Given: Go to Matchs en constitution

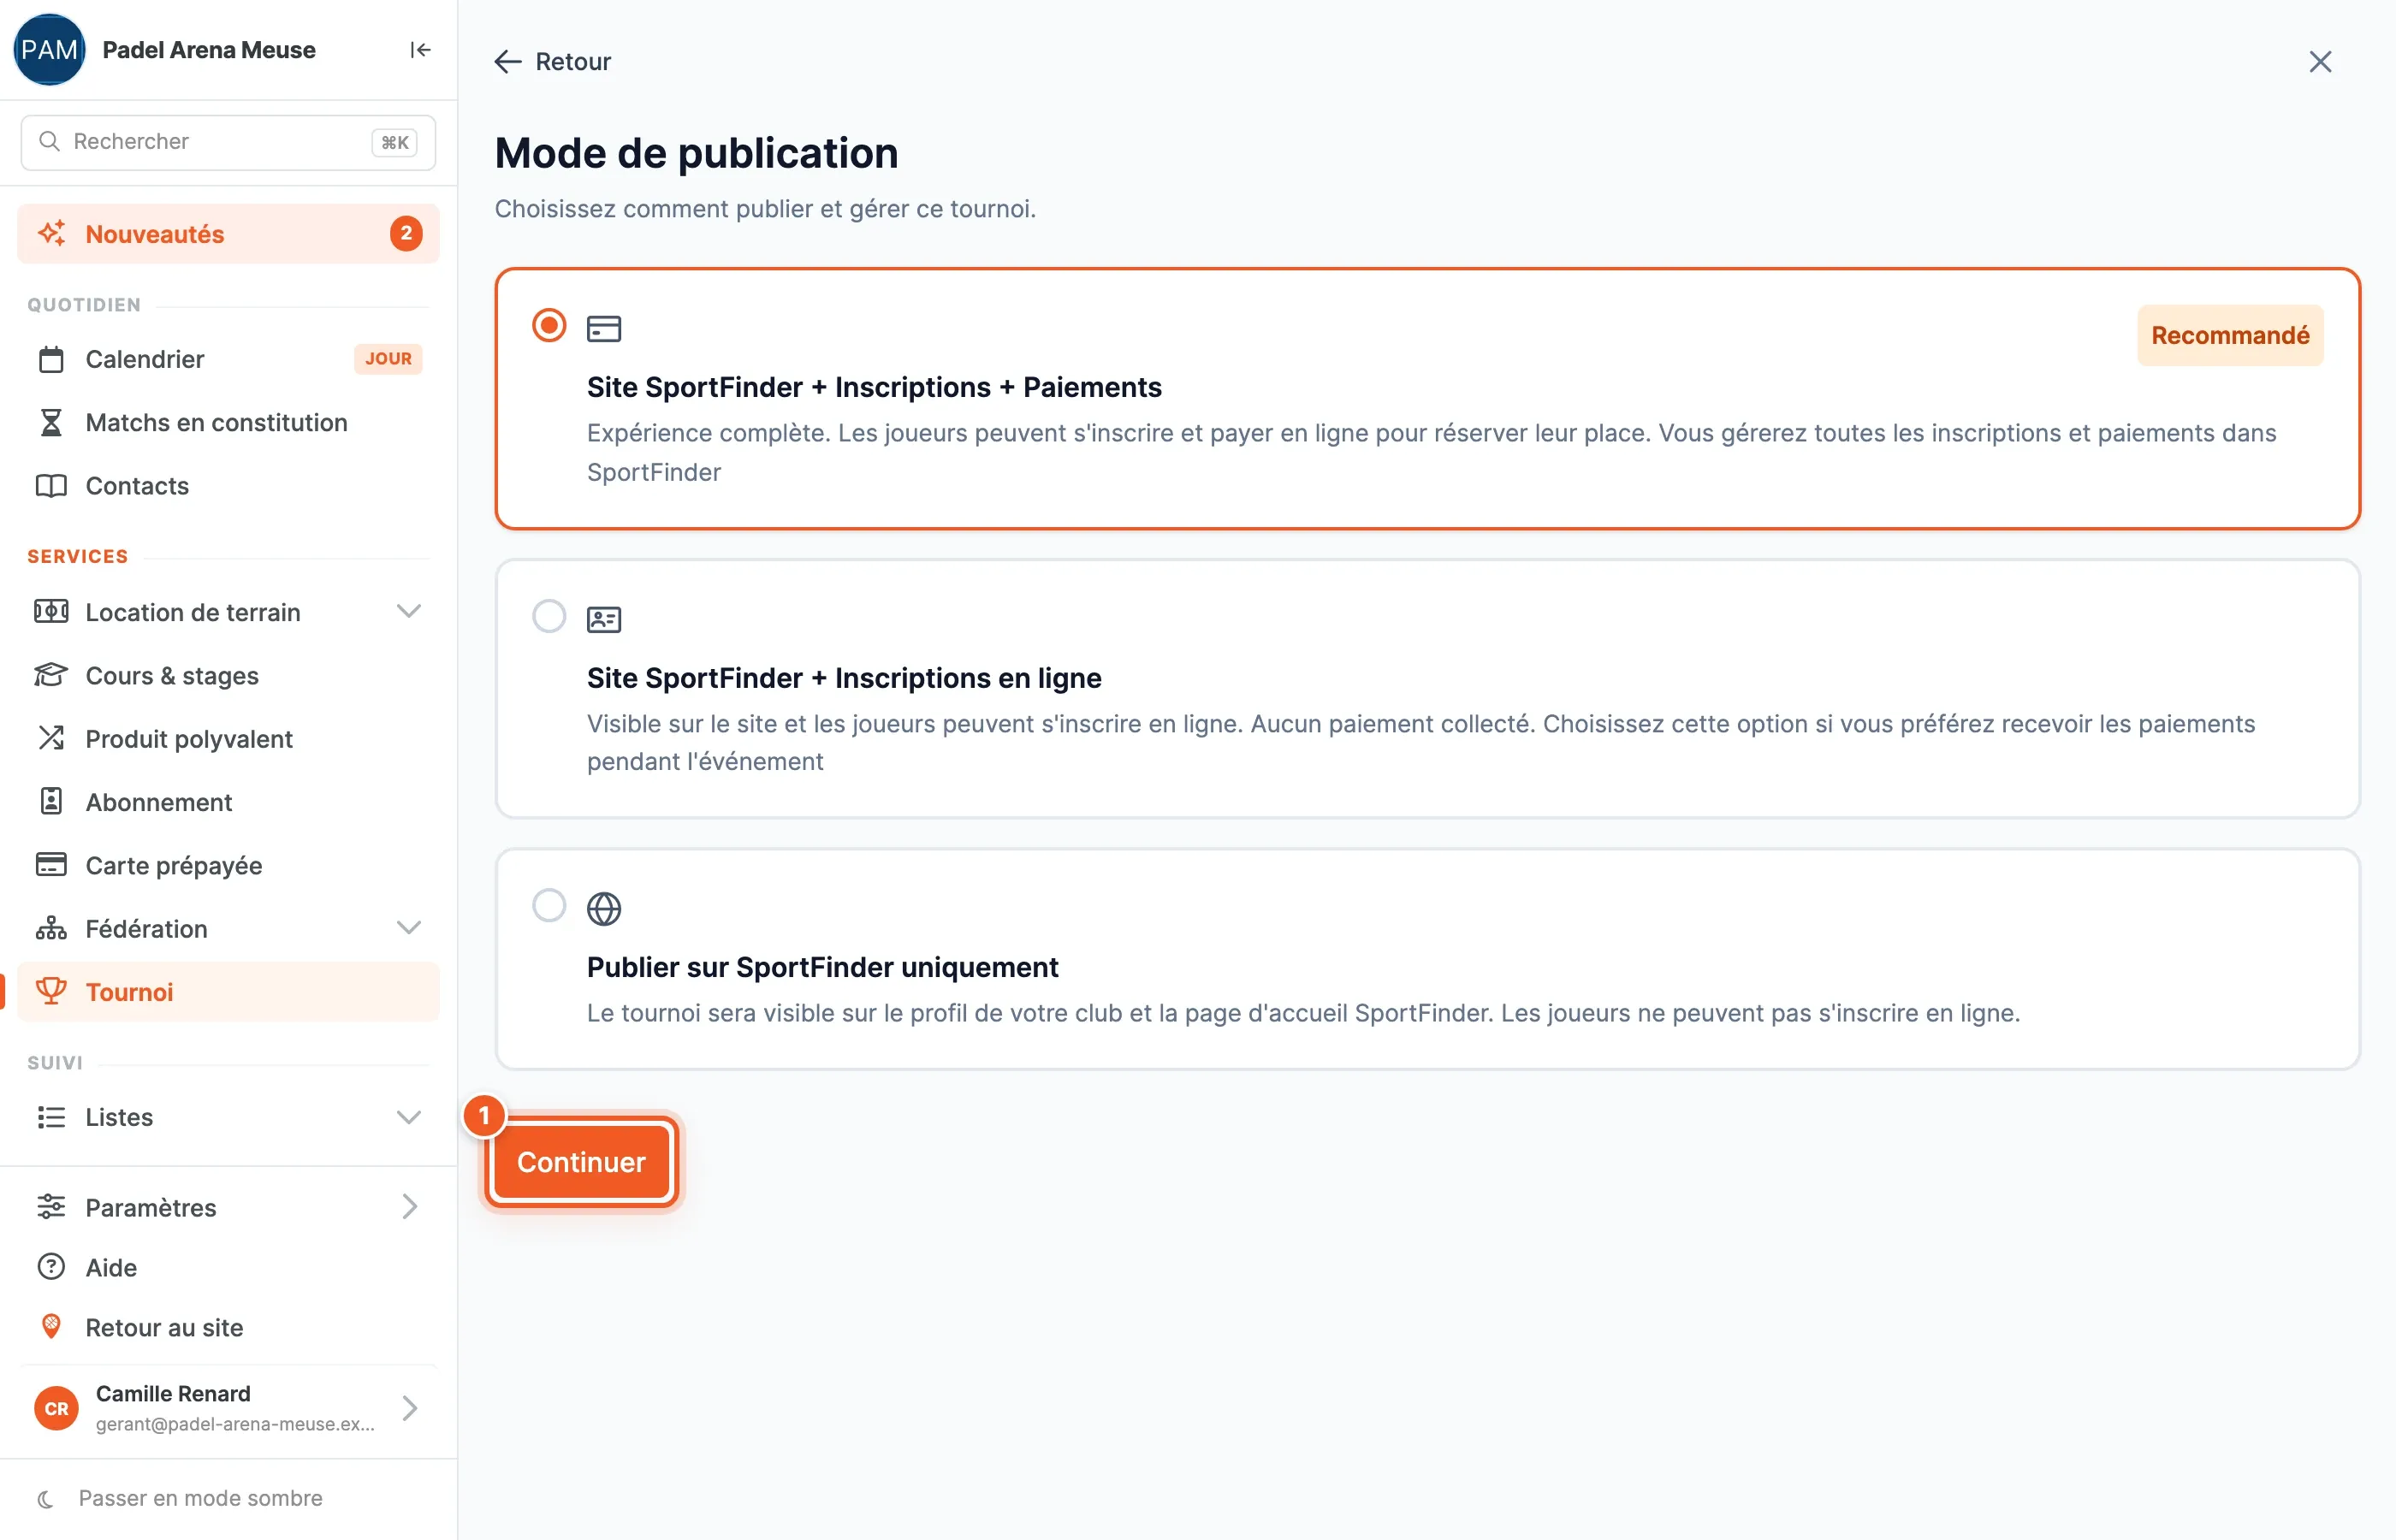Looking at the screenshot, I should (x=228, y=422).
